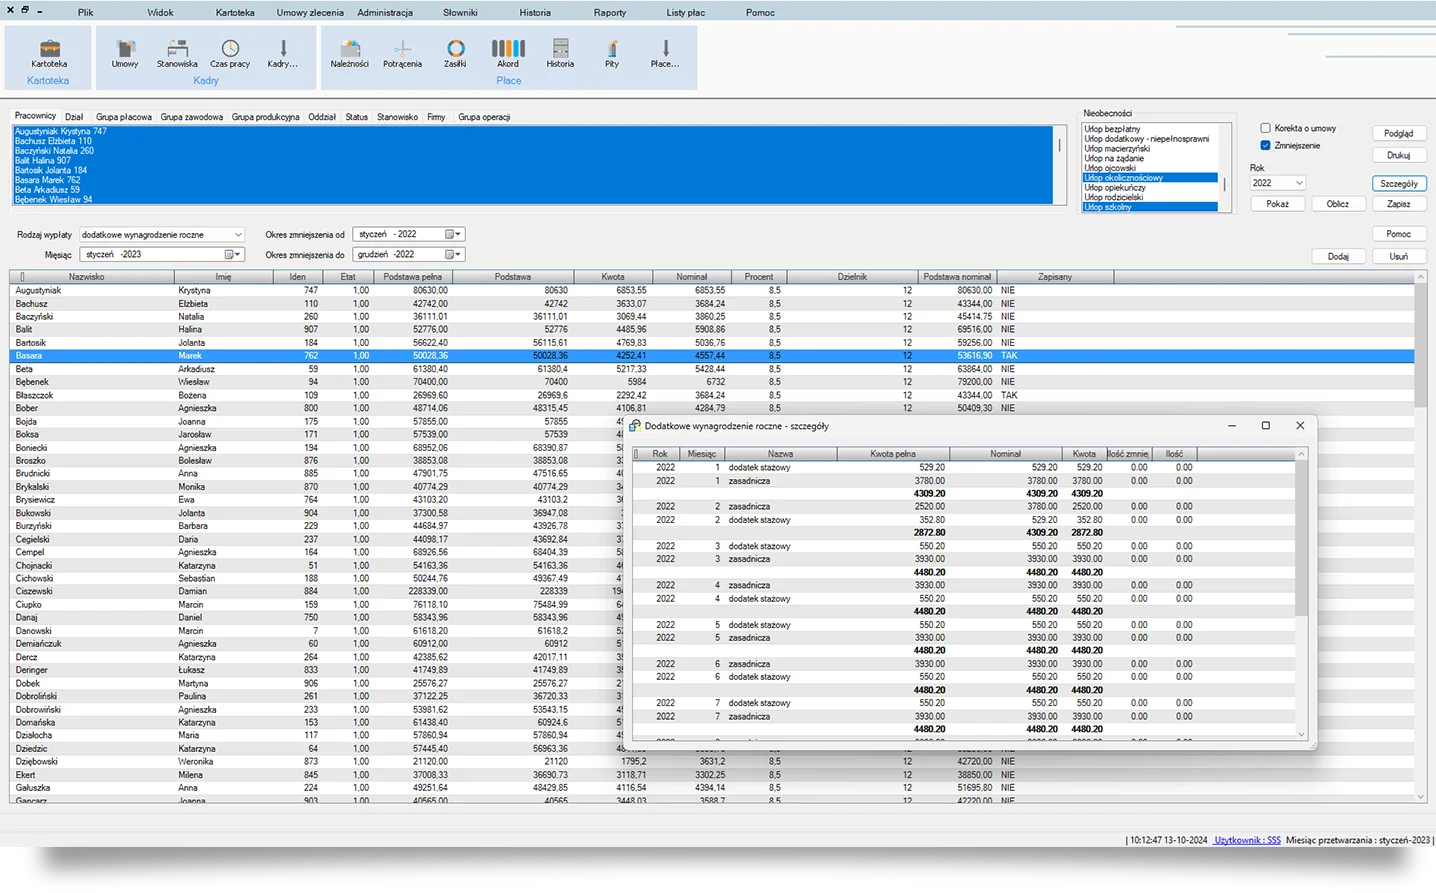Select Urlop bezpłatny in Nieobecności list
1436x893 pixels.
tap(1150, 129)
